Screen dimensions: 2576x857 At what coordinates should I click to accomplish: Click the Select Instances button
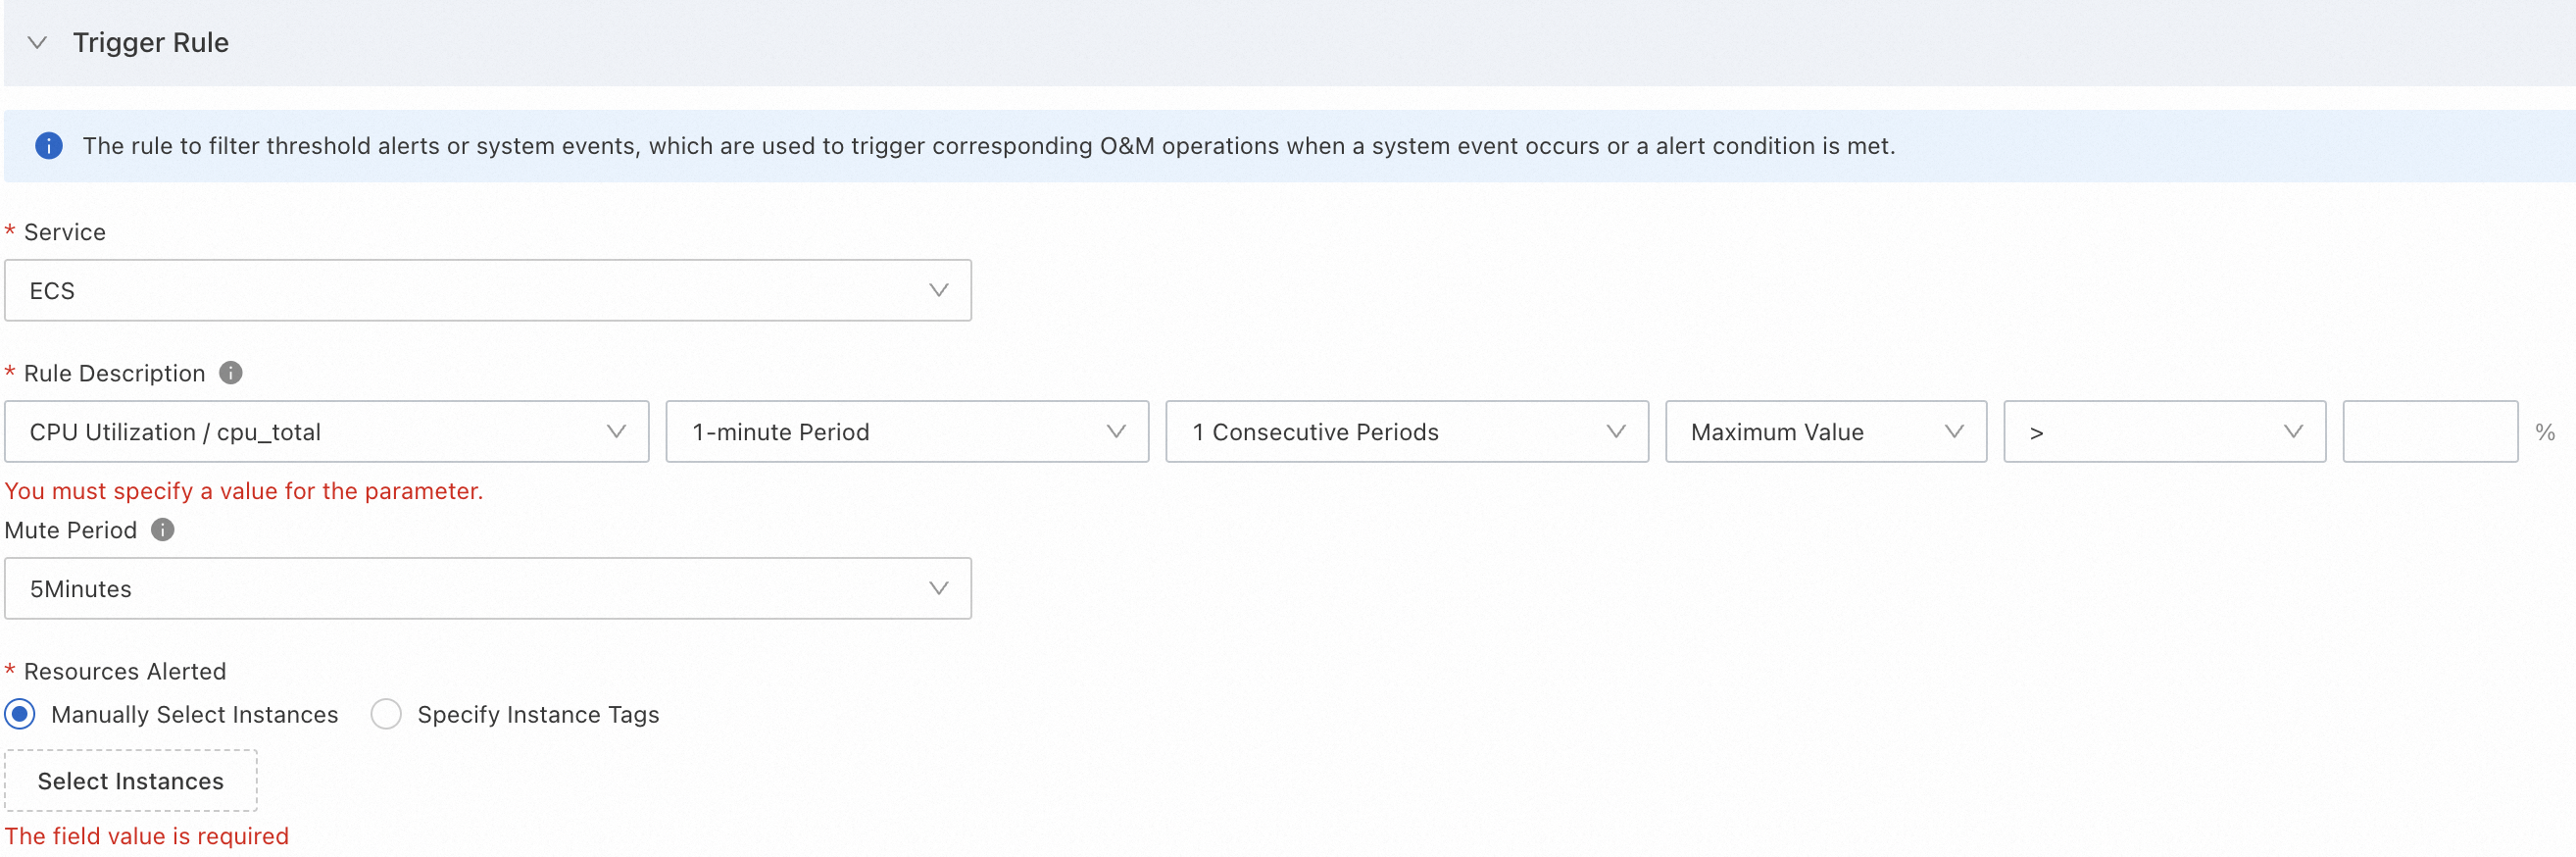[x=131, y=781]
